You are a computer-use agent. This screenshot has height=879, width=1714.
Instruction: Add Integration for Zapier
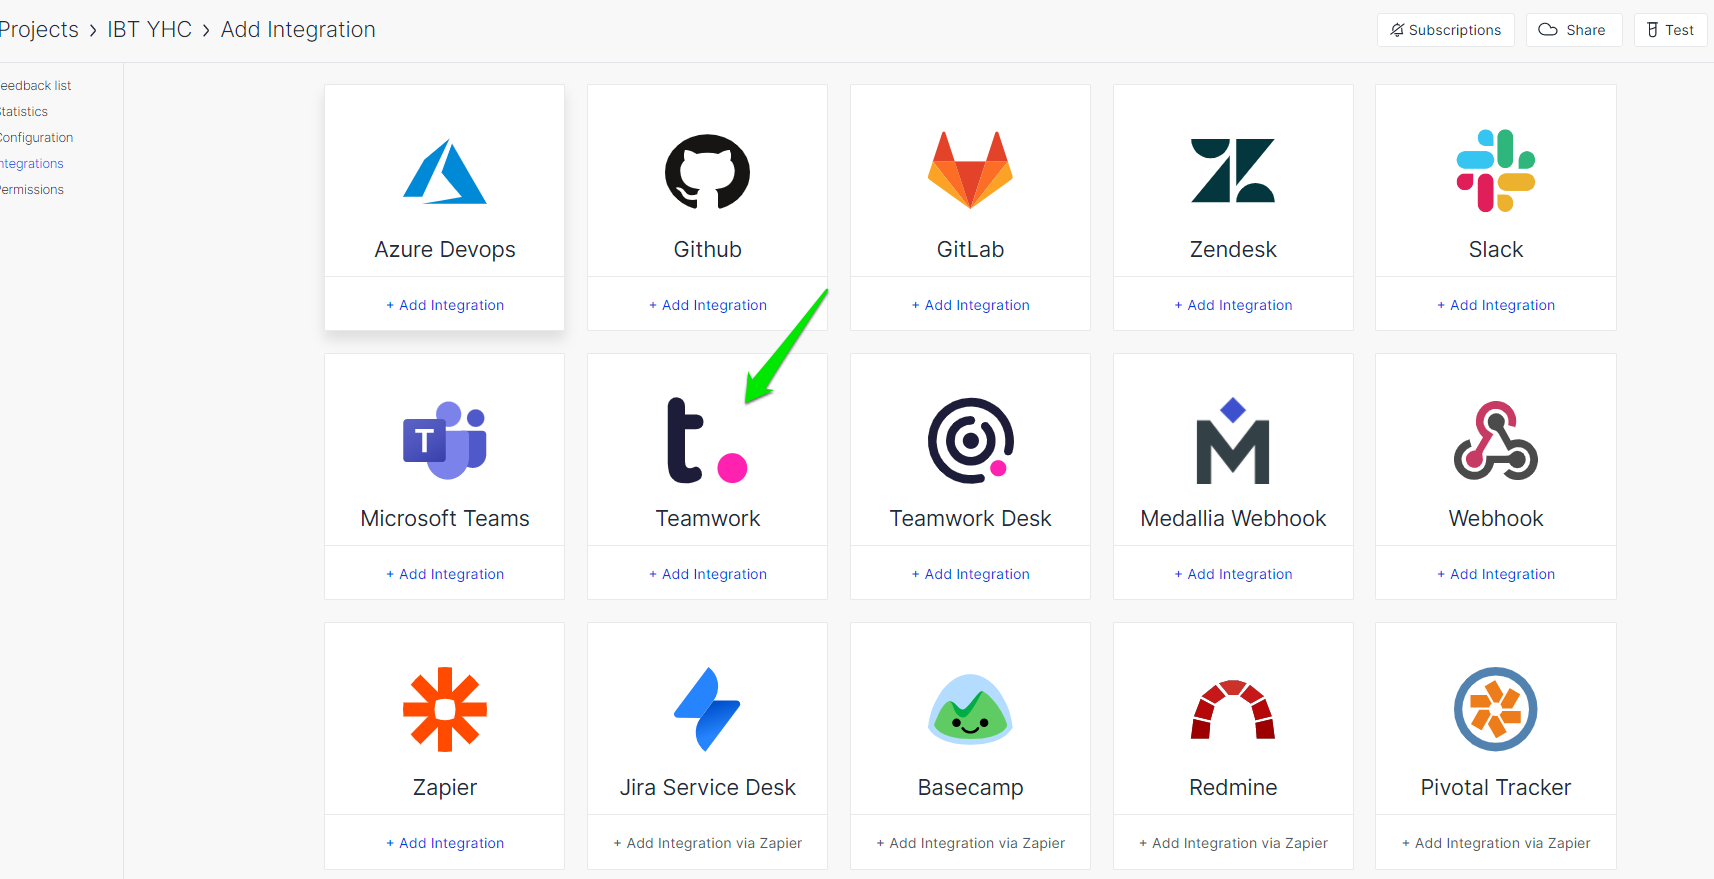pos(445,843)
